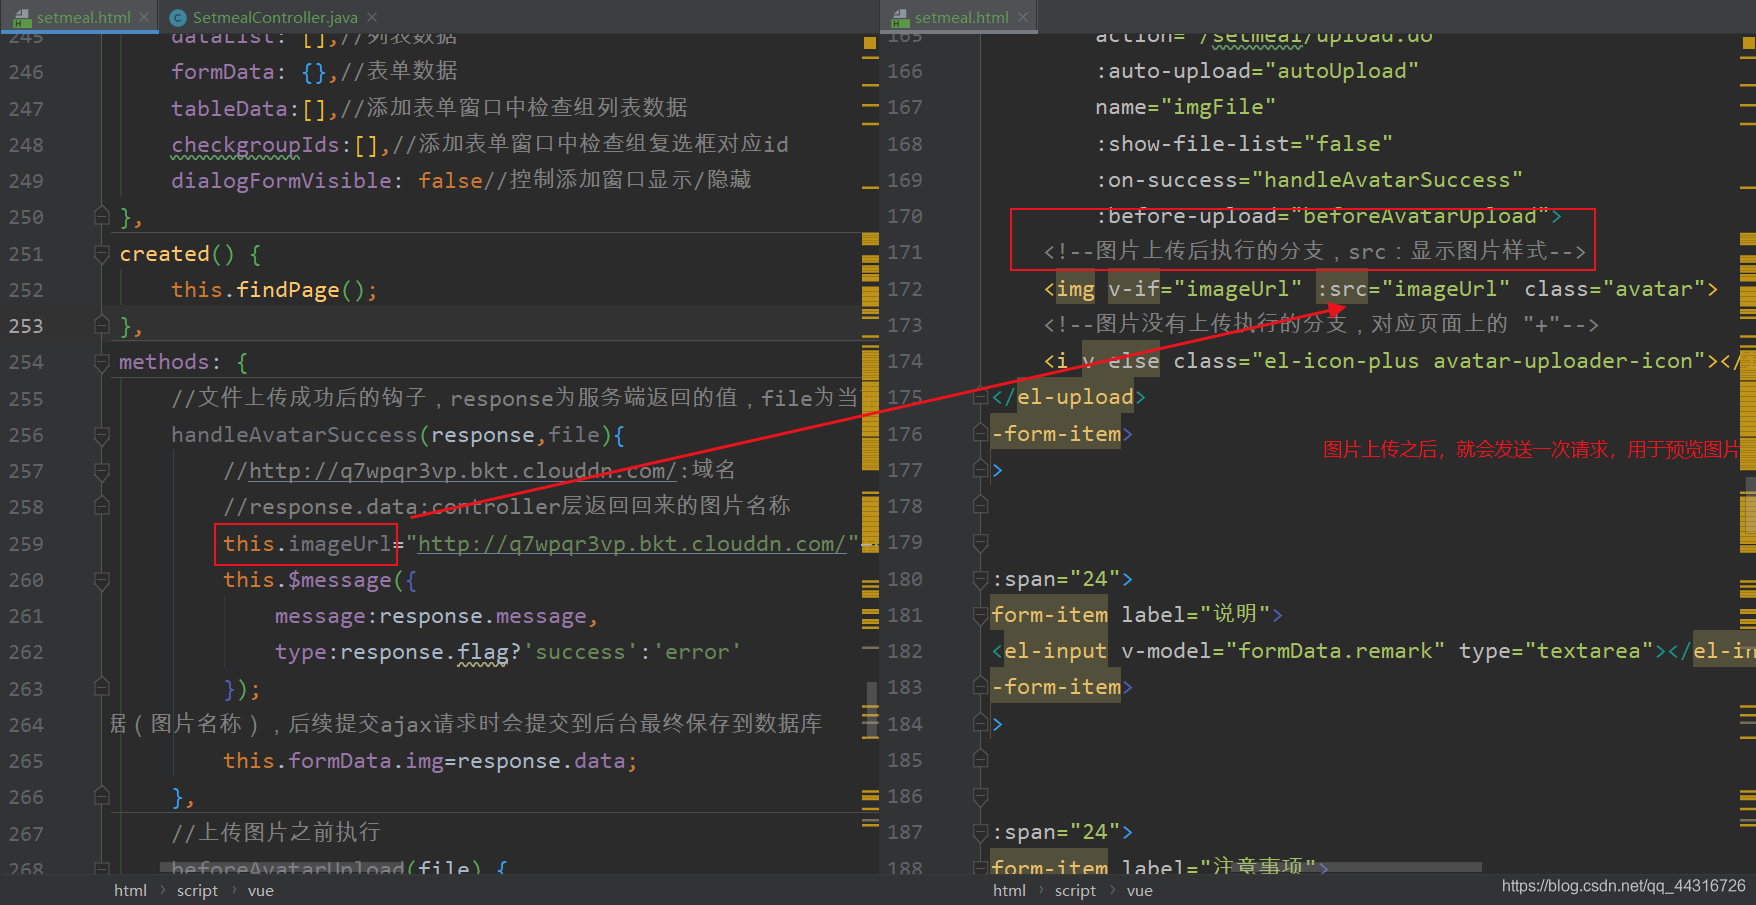The height and width of the screenshot is (905, 1756).
Task: Click class="avatar" on line 172
Action: pyautogui.click(x=1614, y=289)
